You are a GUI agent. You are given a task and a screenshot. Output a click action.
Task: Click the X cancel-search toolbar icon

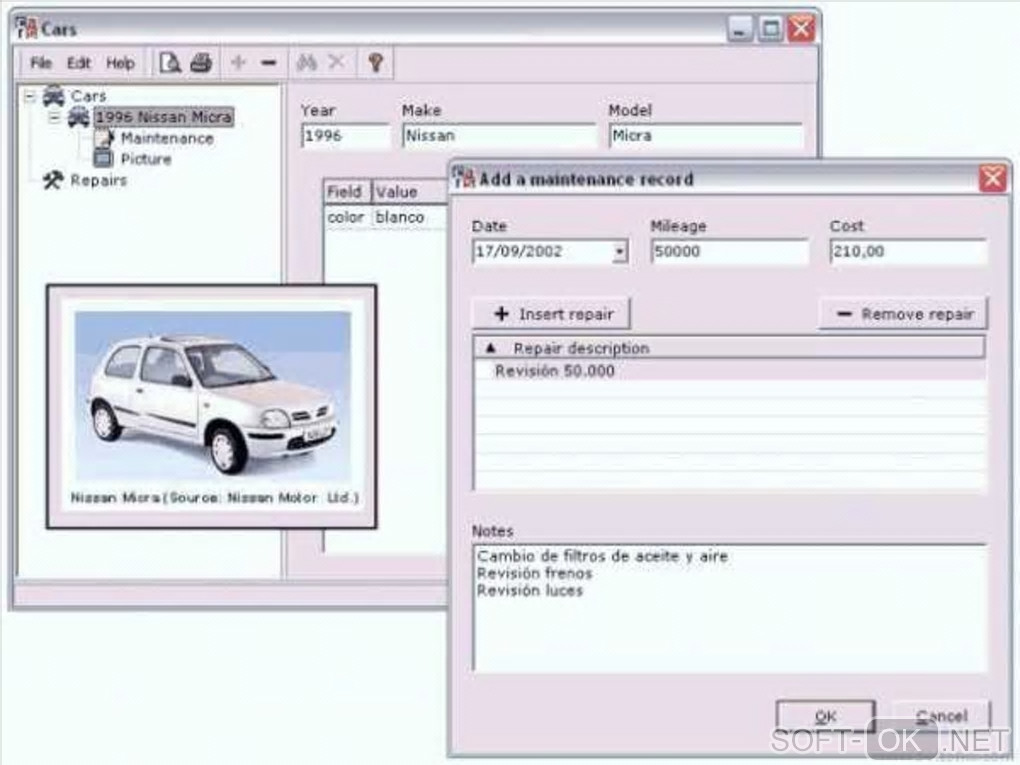click(x=337, y=63)
